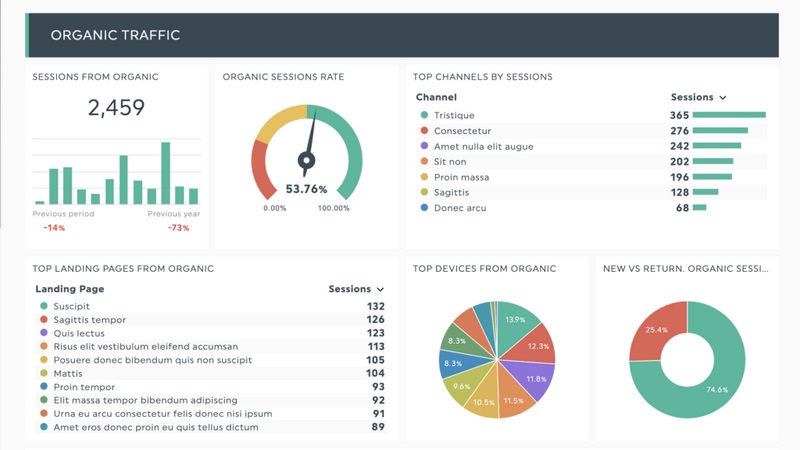Image resolution: width=800 pixels, height=450 pixels.
Task: Click the blue dot next to Donec arcu
Action: (424, 208)
